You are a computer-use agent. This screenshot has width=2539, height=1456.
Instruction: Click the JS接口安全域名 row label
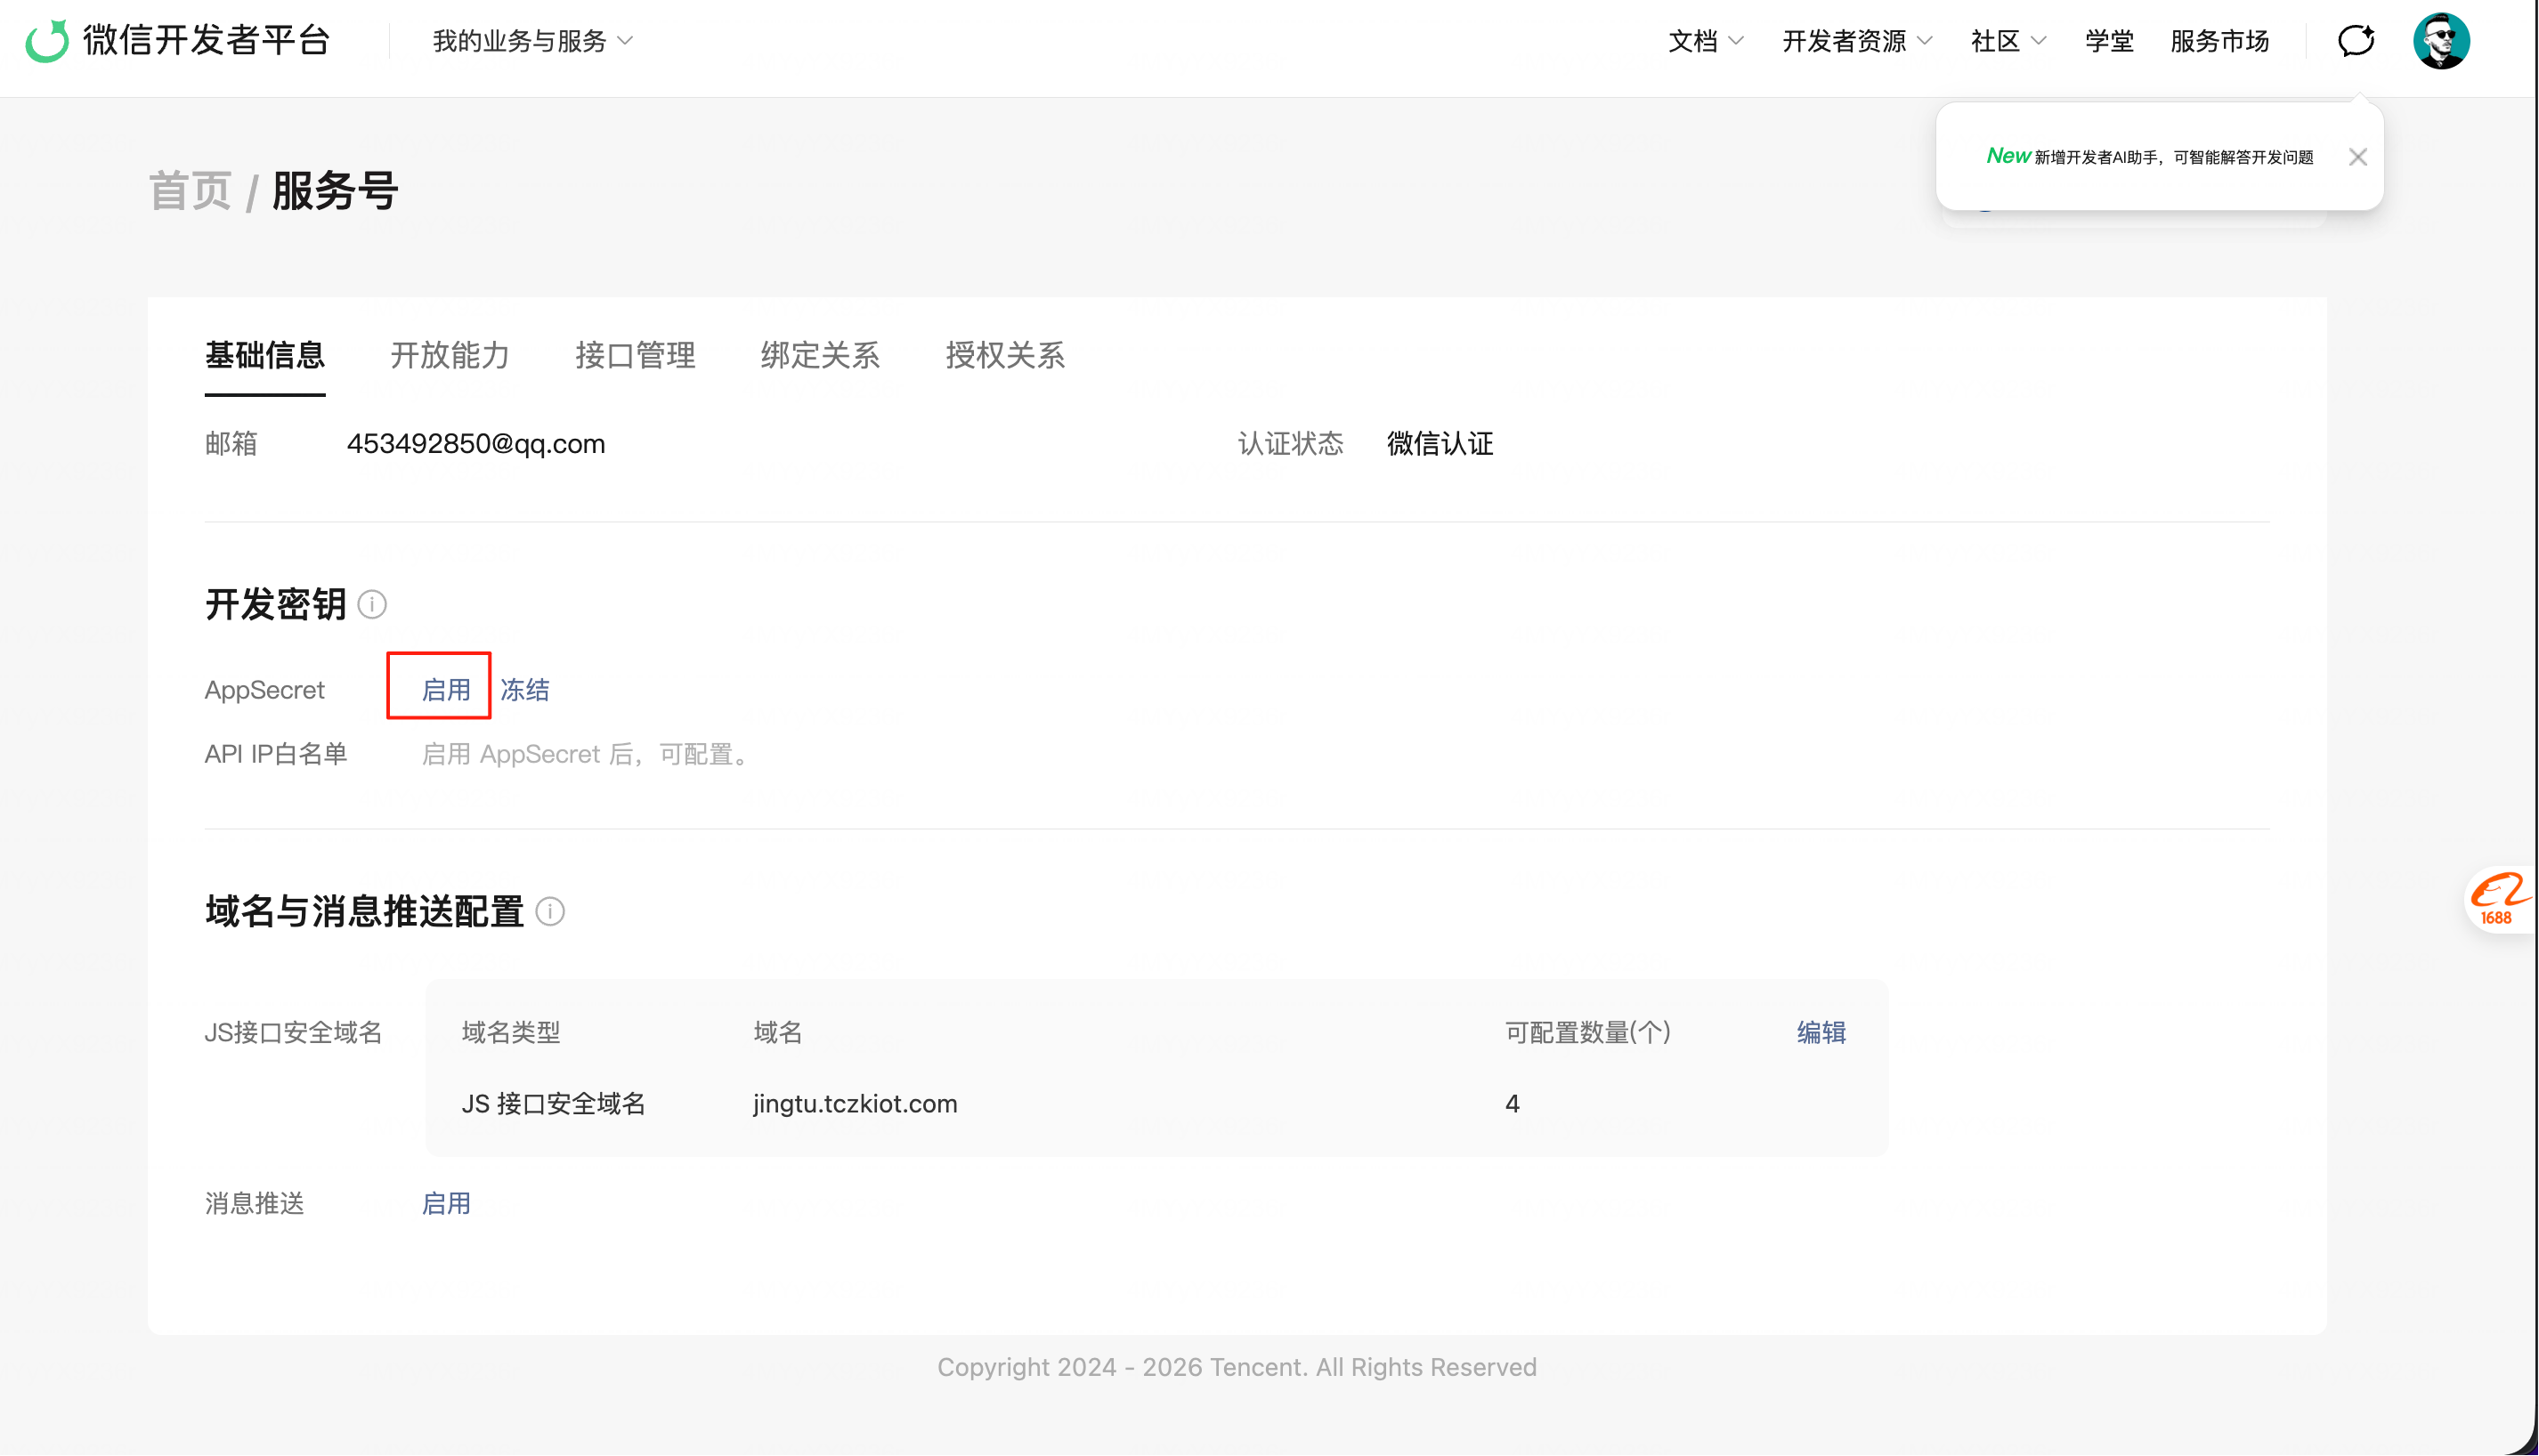pos(294,1033)
